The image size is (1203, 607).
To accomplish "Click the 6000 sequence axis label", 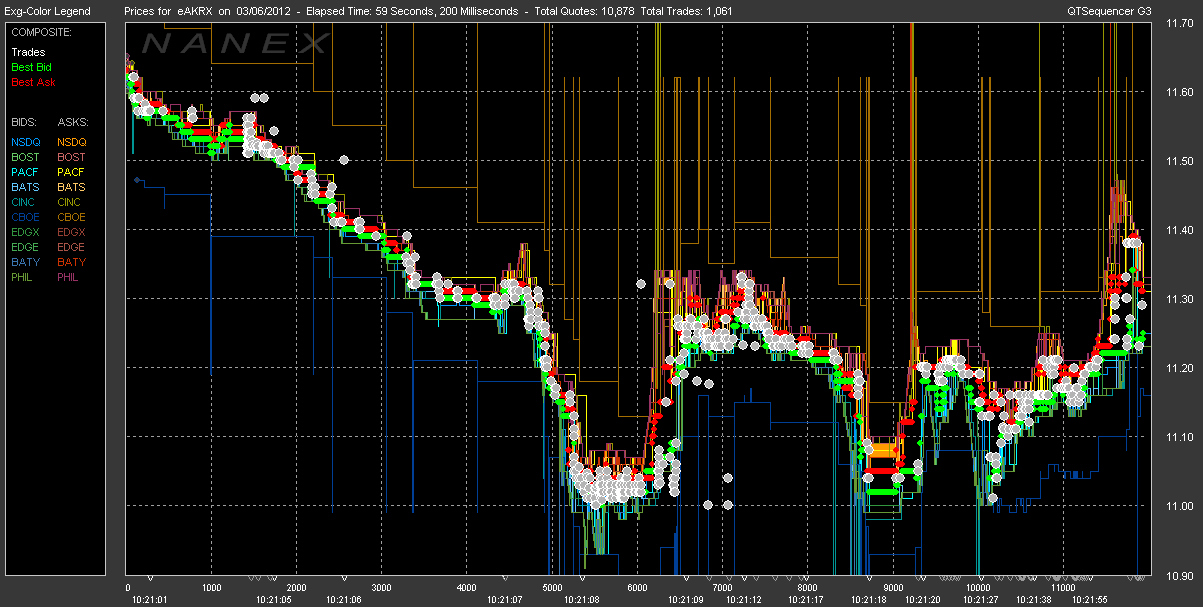I will click(637, 588).
